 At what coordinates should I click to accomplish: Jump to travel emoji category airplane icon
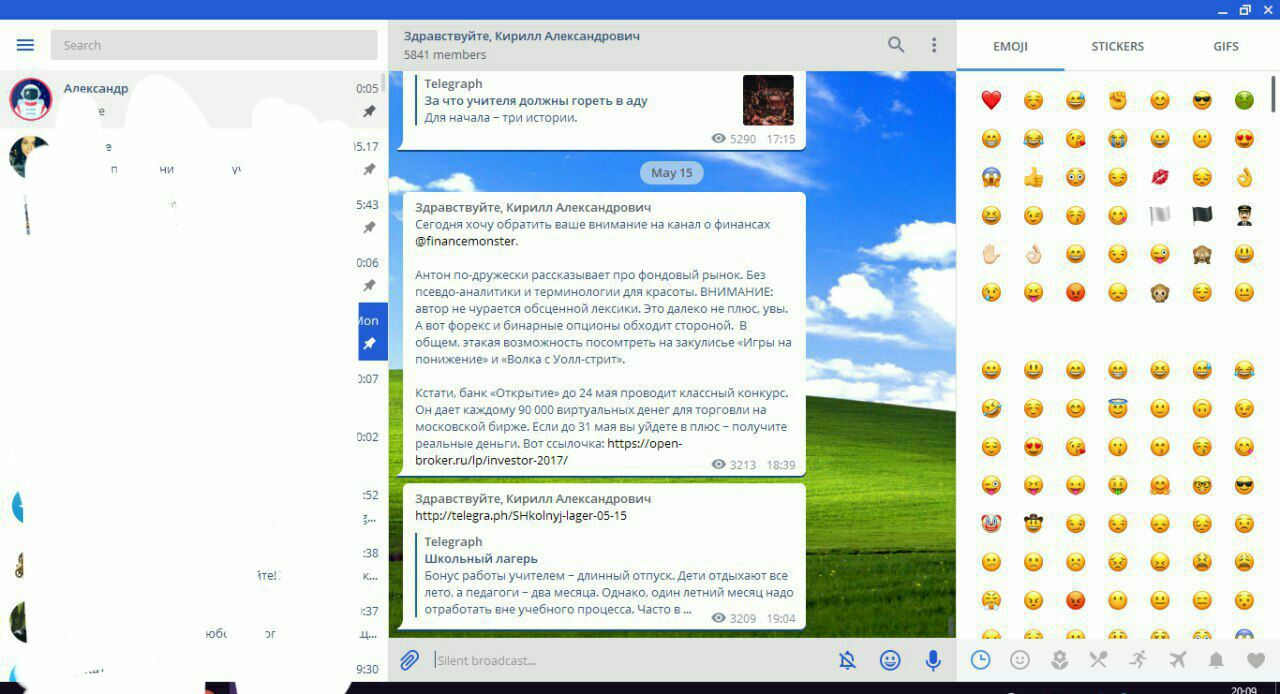tap(1177, 660)
